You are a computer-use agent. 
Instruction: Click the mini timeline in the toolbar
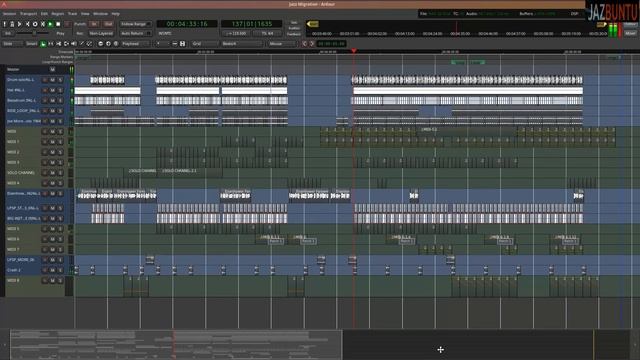pyautogui.click(x=456, y=29)
